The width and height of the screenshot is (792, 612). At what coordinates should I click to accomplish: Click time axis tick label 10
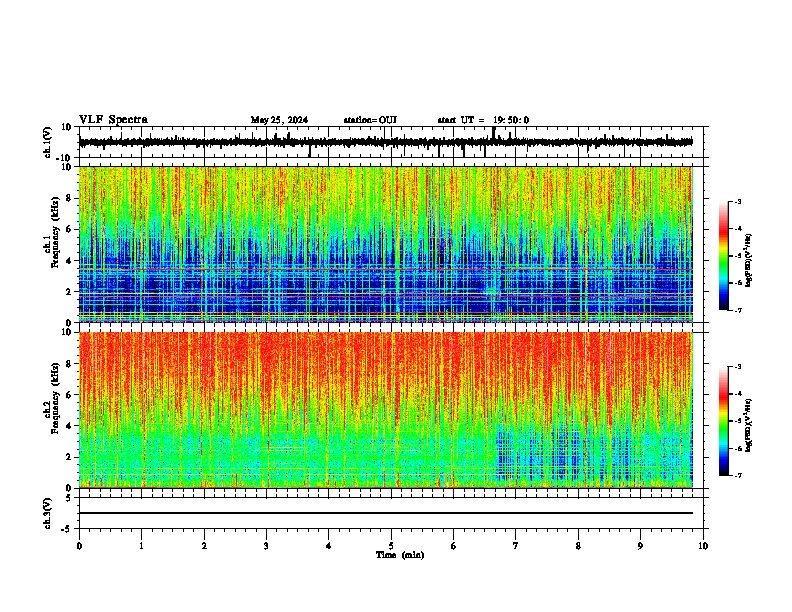(703, 546)
